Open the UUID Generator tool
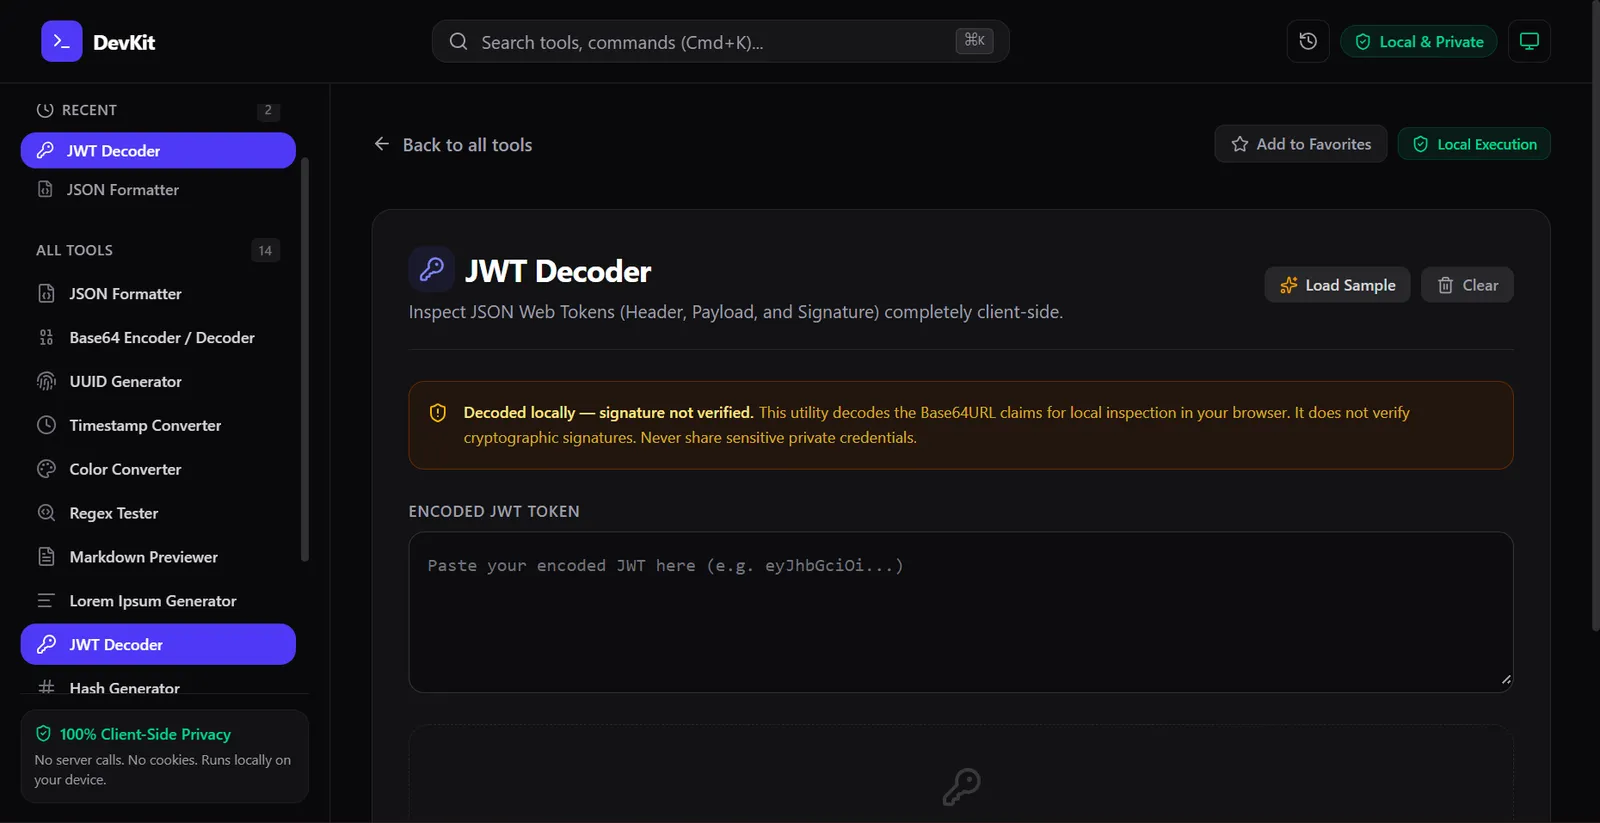1600x823 pixels. [158, 382]
